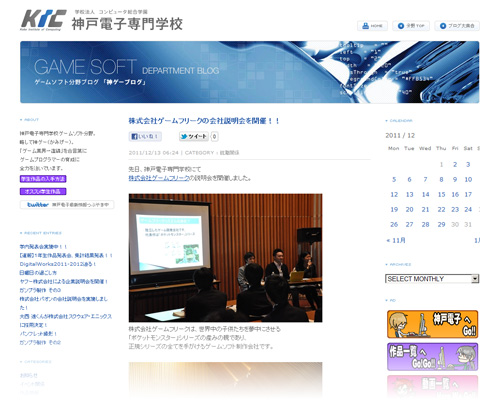The height and width of the screenshot is (400, 500).
Task: Select calendar date 21
Action: [x=425, y=209]
